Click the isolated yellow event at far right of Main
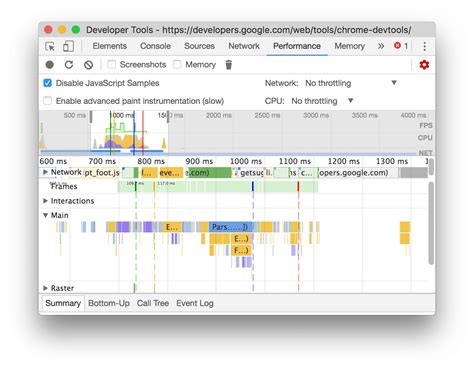This screenshot has width=474, height=370. 405,227
